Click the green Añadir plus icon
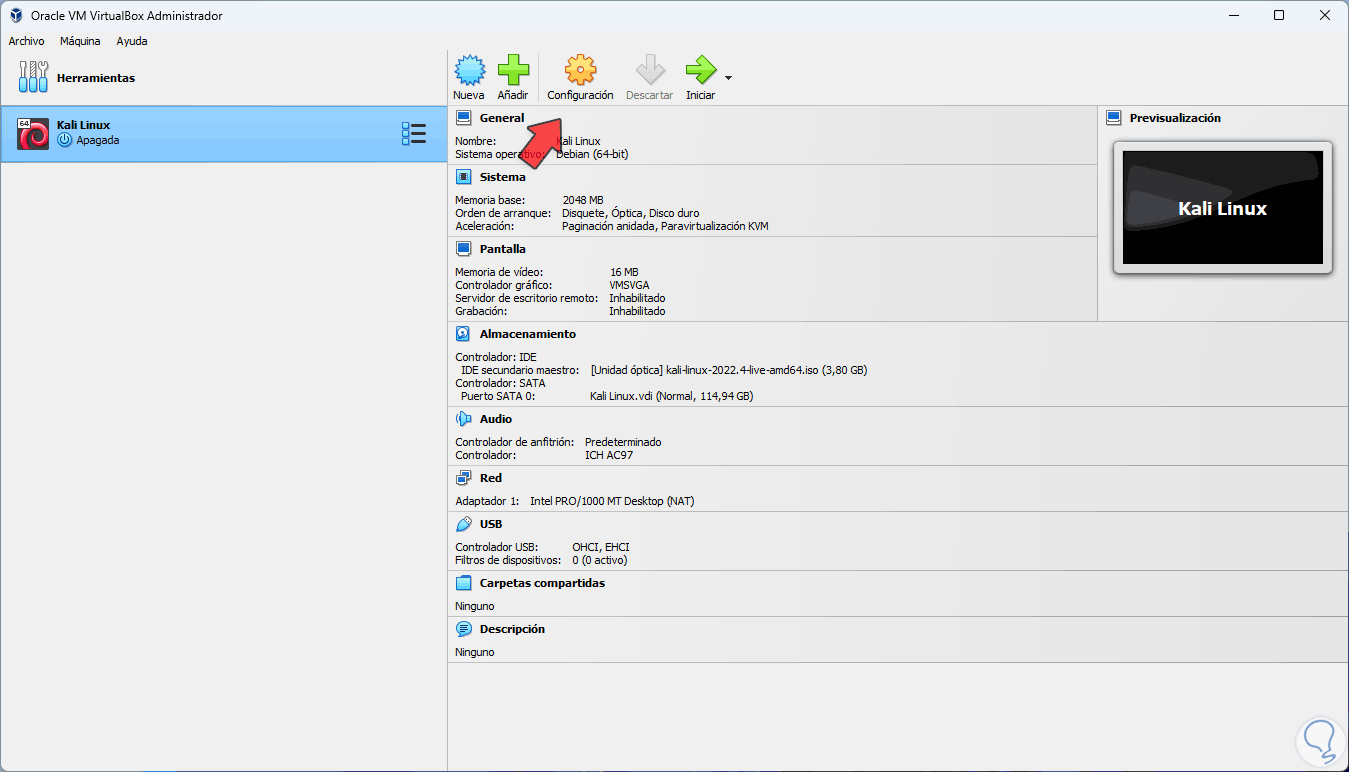Viewport: 1349px width, 772px height. [x=513, y=70]
